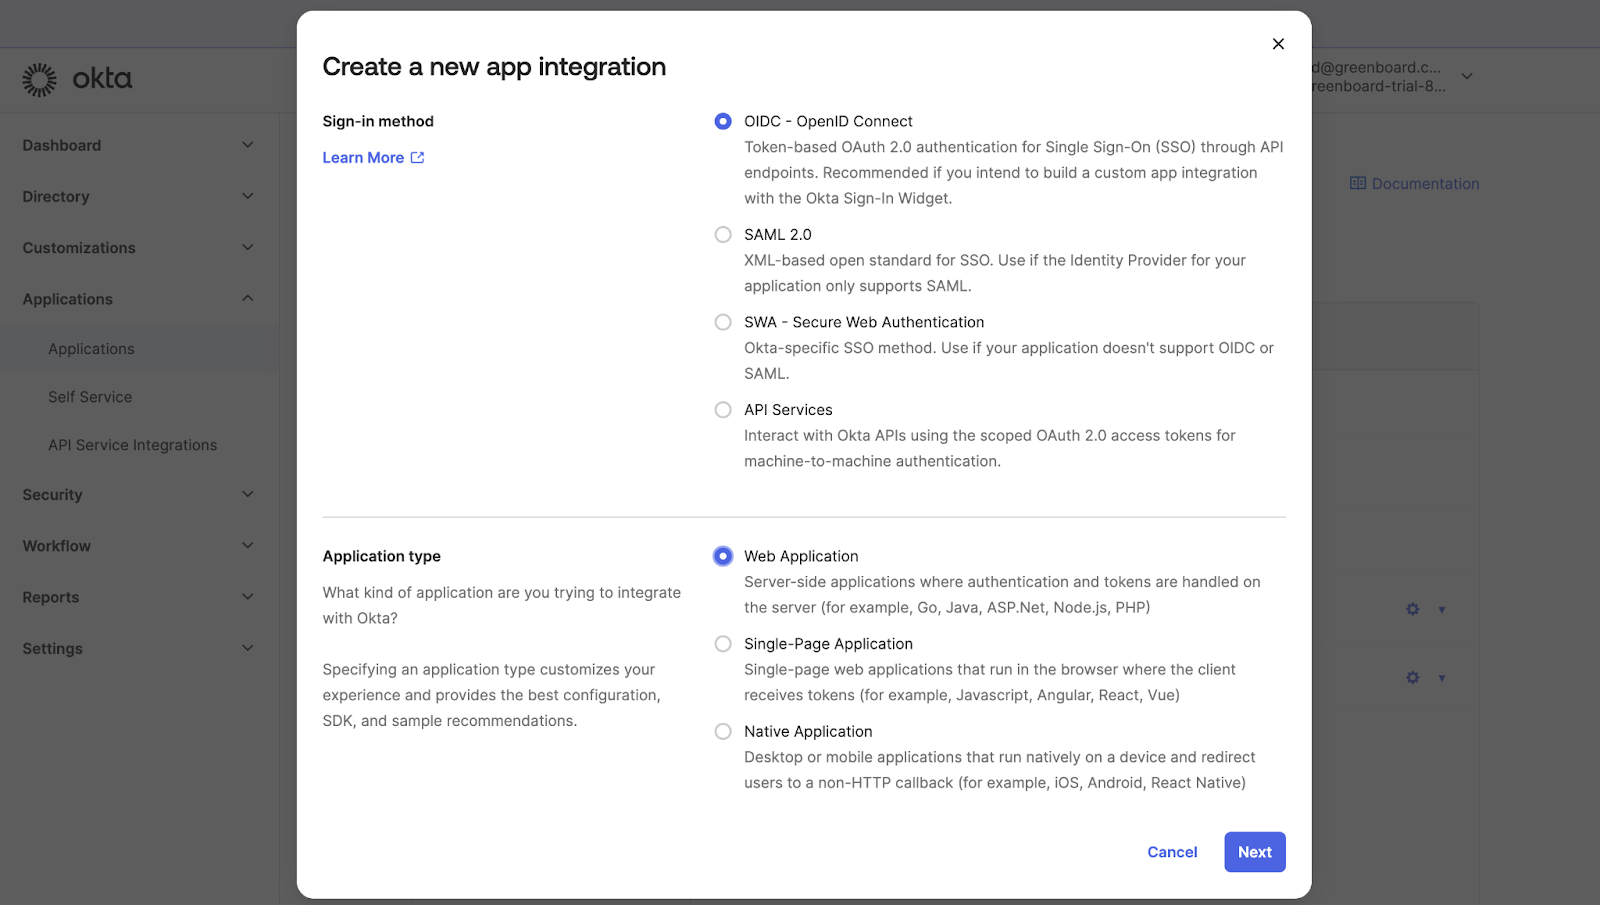1600x905 pixels.
Task: Click the external link icon beside Learn More
Action: coord(417,158)
